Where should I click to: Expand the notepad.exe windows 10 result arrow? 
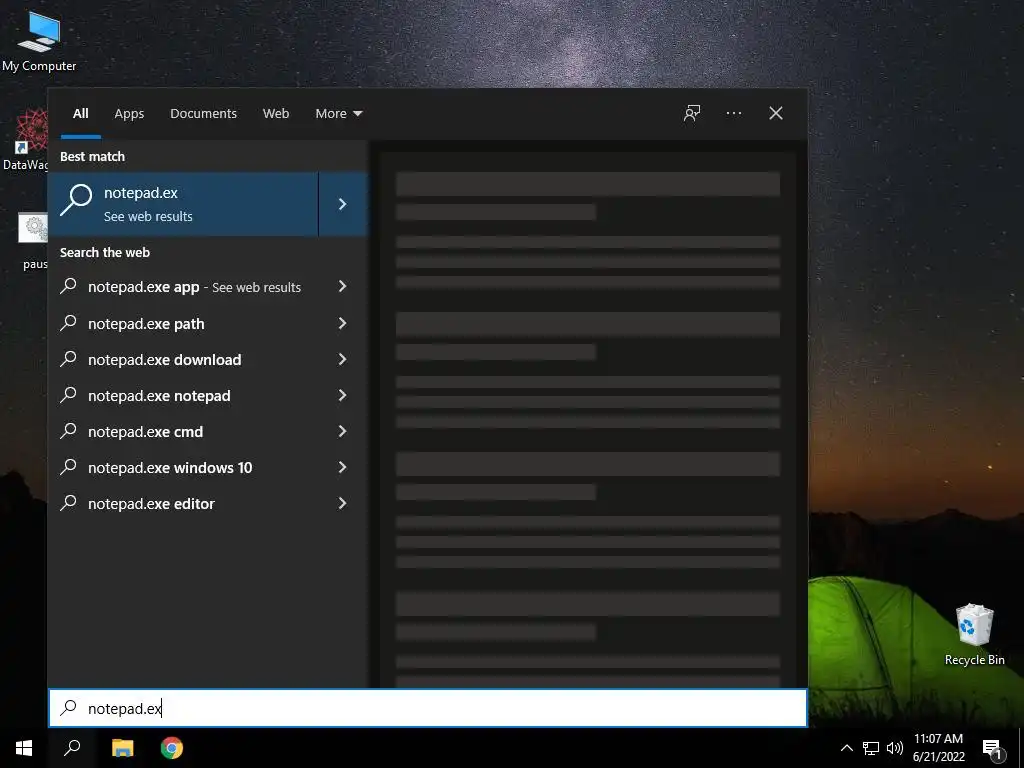(342, 466)
